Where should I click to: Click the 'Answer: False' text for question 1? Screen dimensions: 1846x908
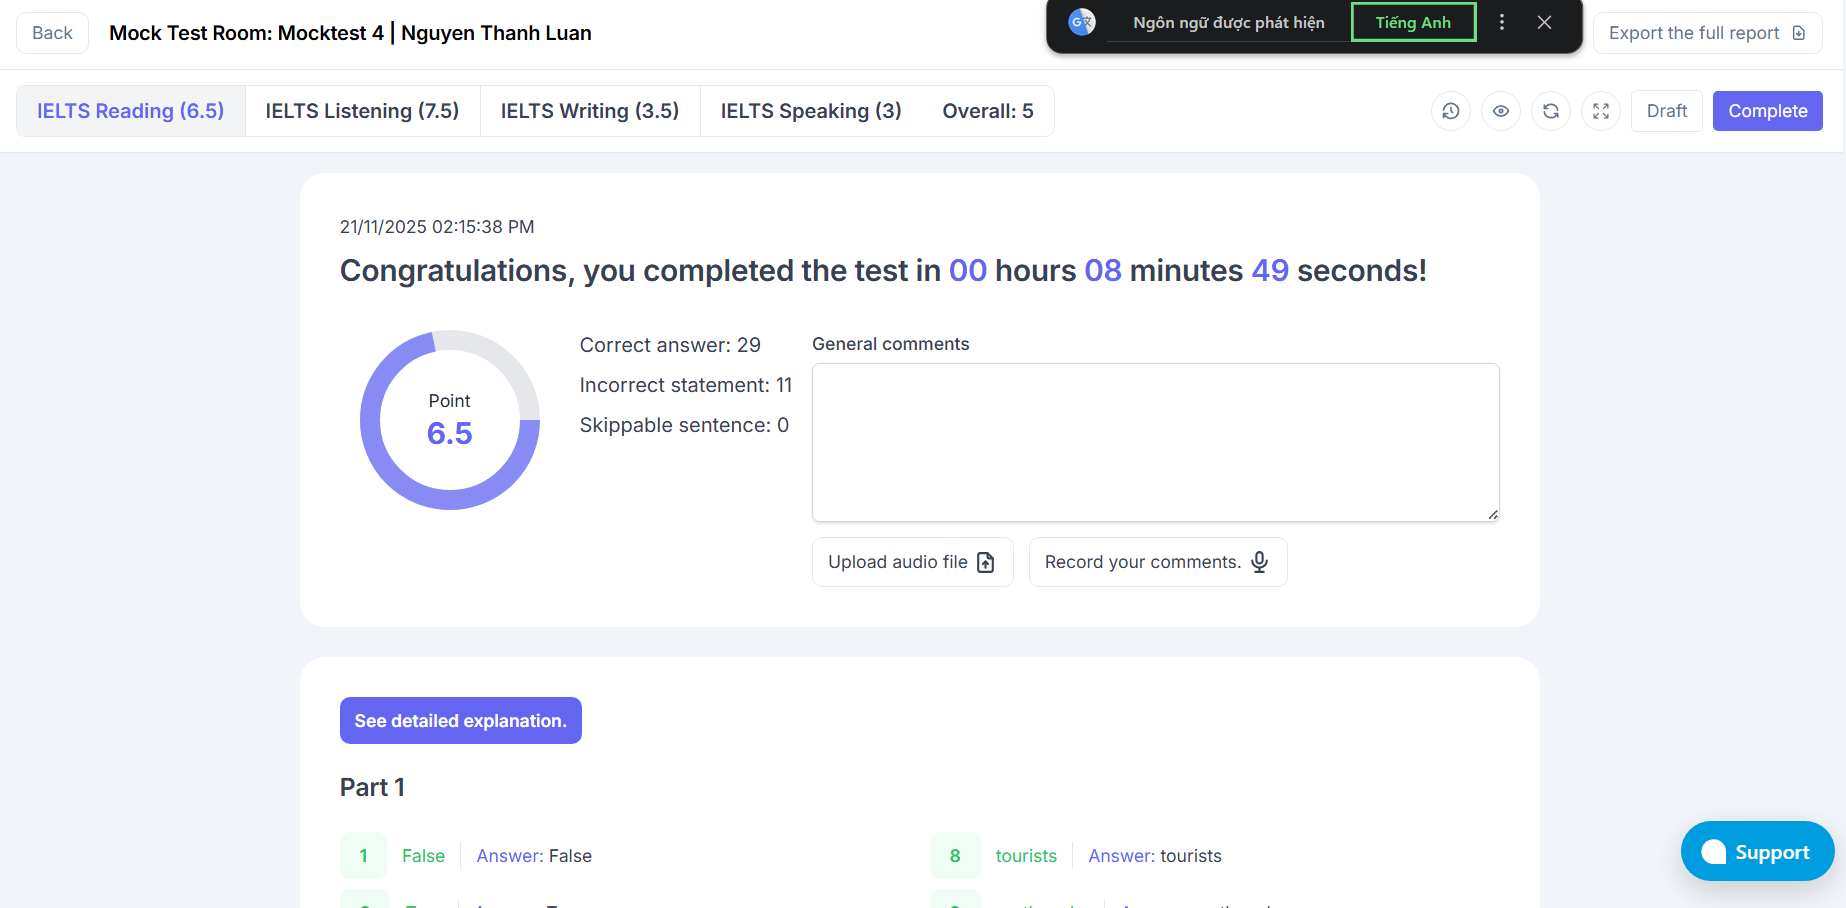534,856
